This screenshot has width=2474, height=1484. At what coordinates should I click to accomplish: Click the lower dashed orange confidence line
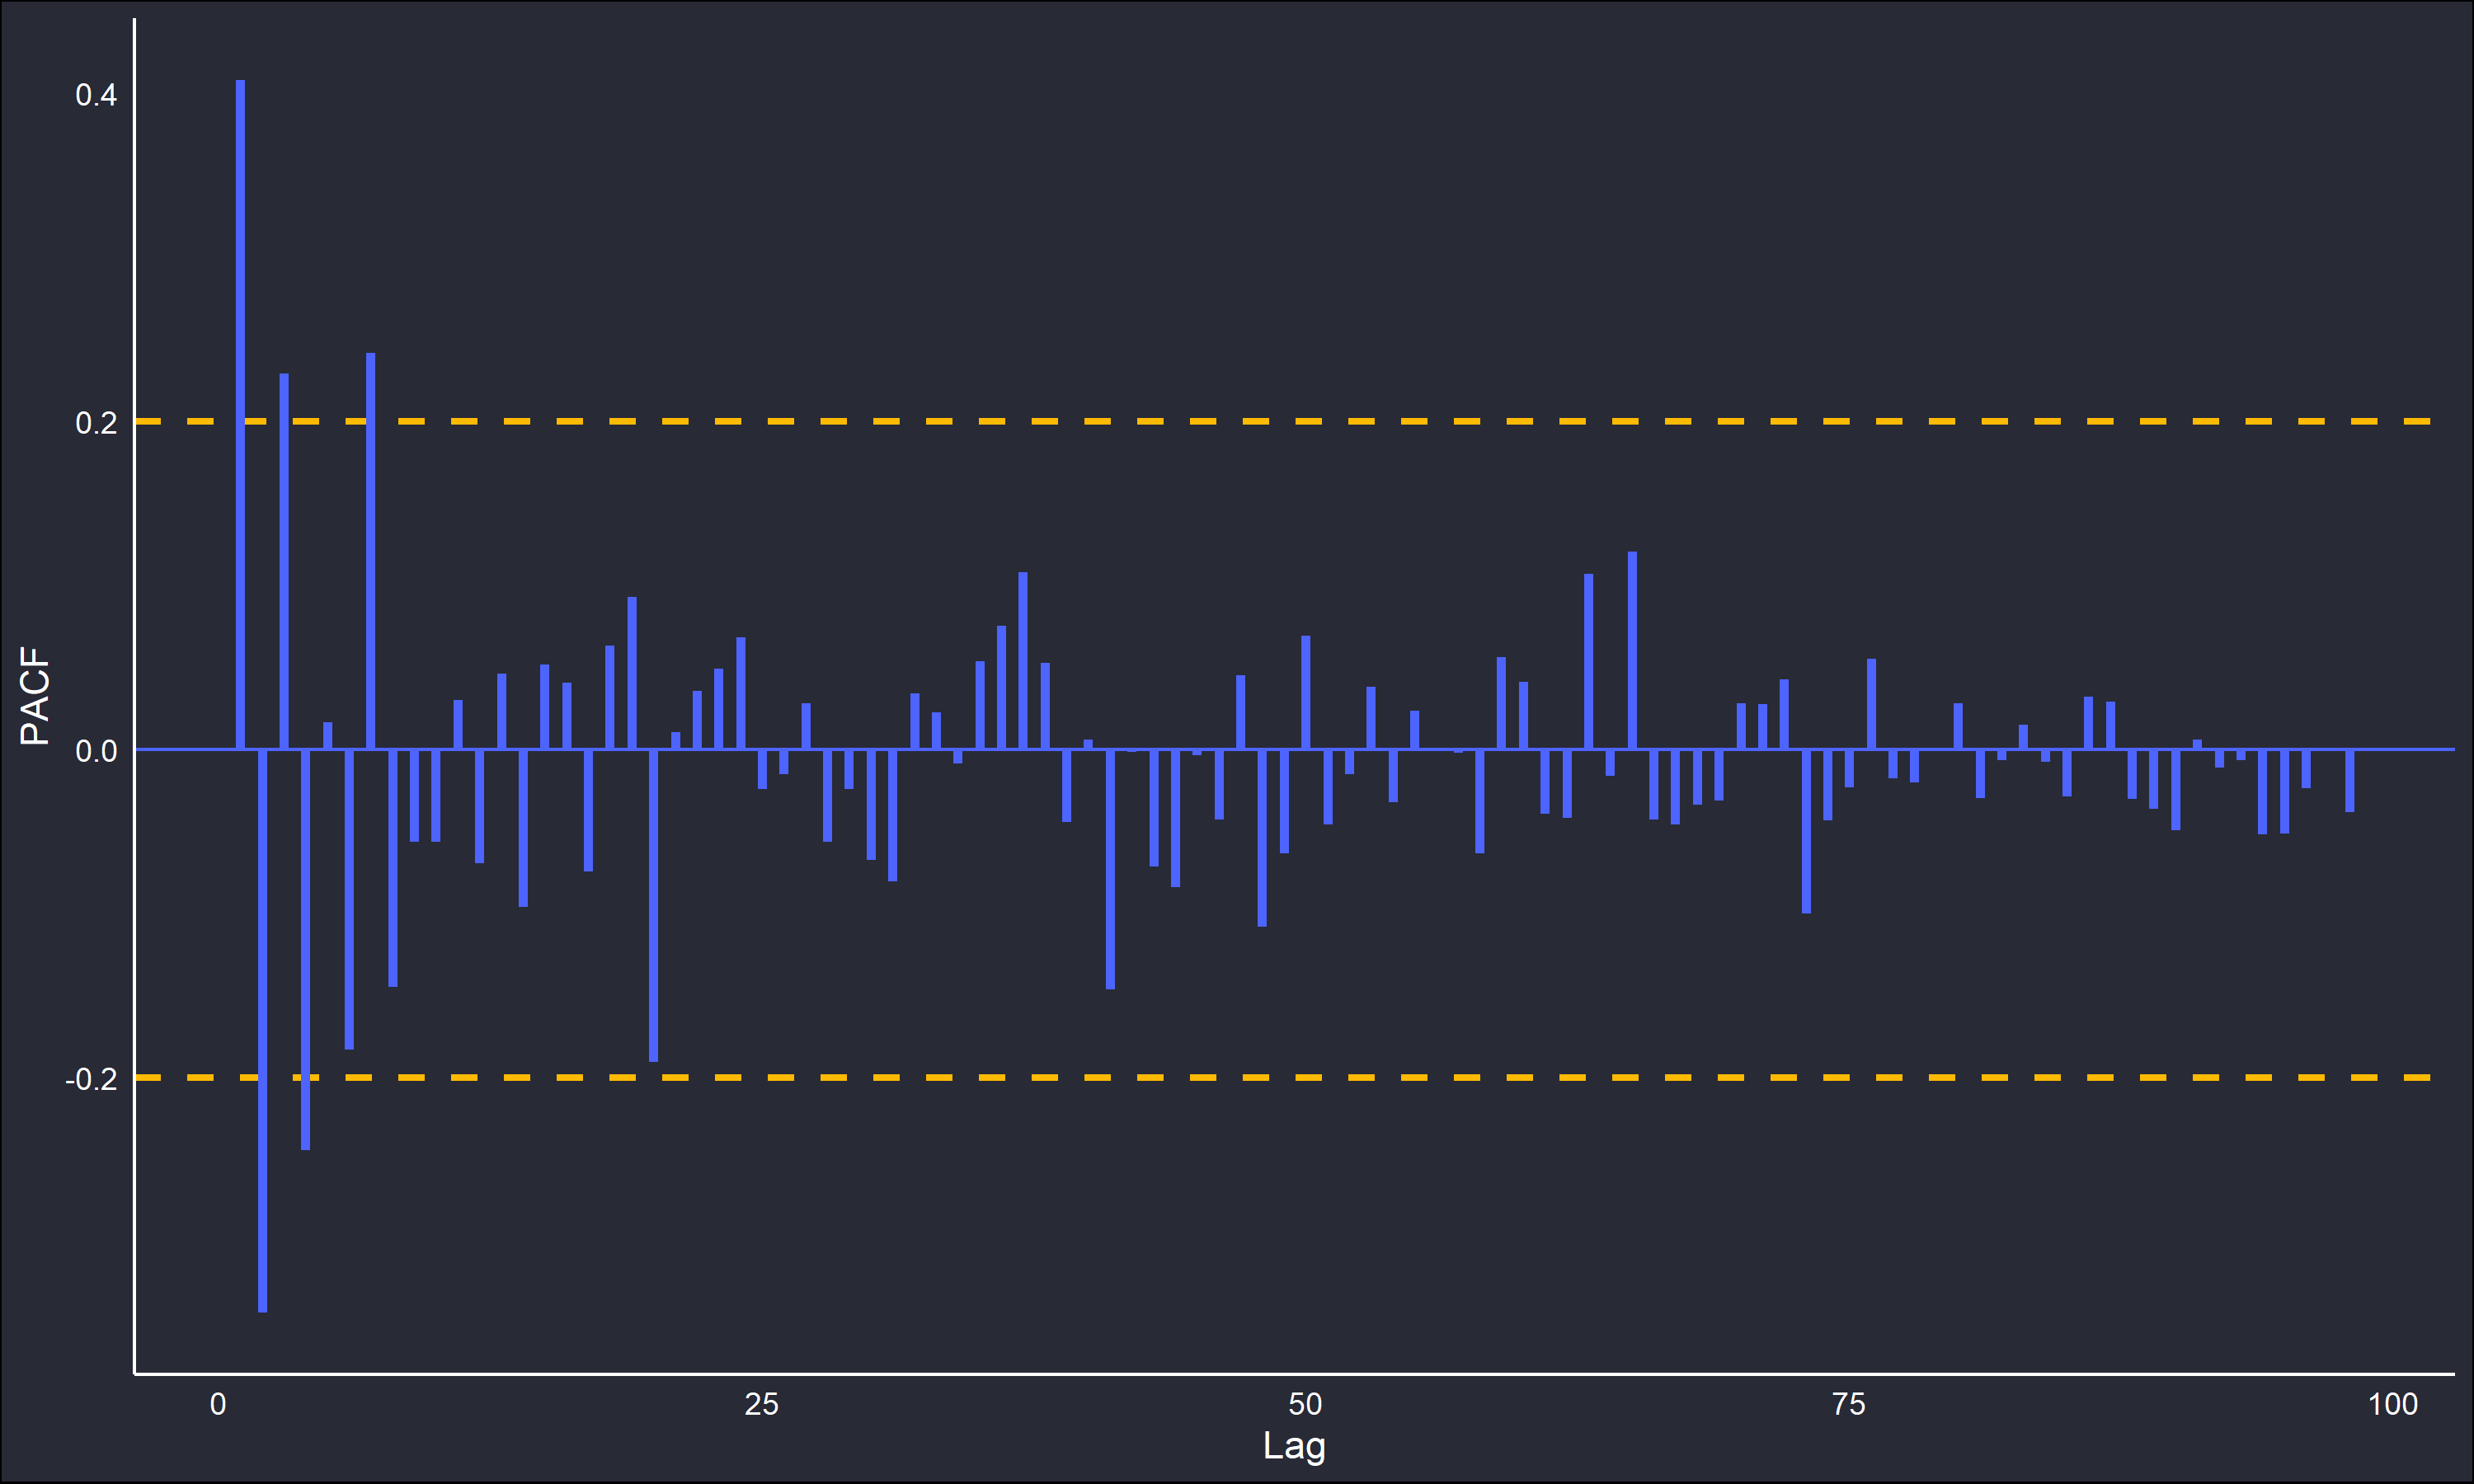pos(1283,1077)
